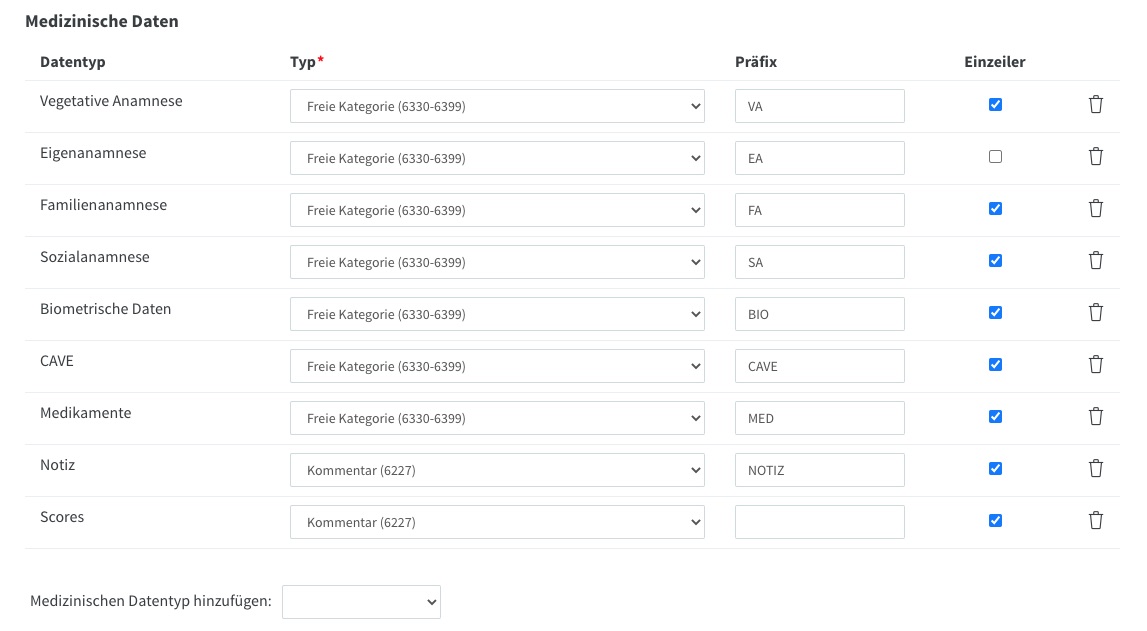1147x631 pixels.
Task: Click trash icon for Eigenanamnese
Action: pyautogui.click(x=1095, y=157)
